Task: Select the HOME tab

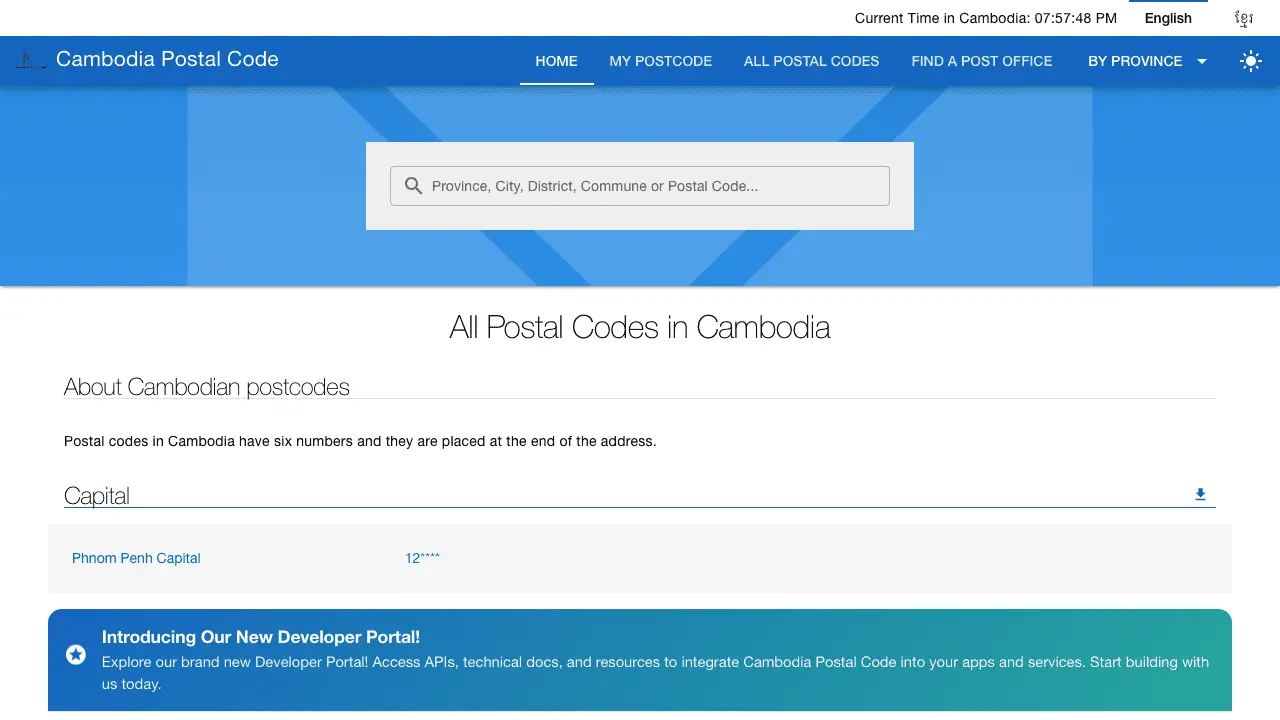Action: click(556, 61)
